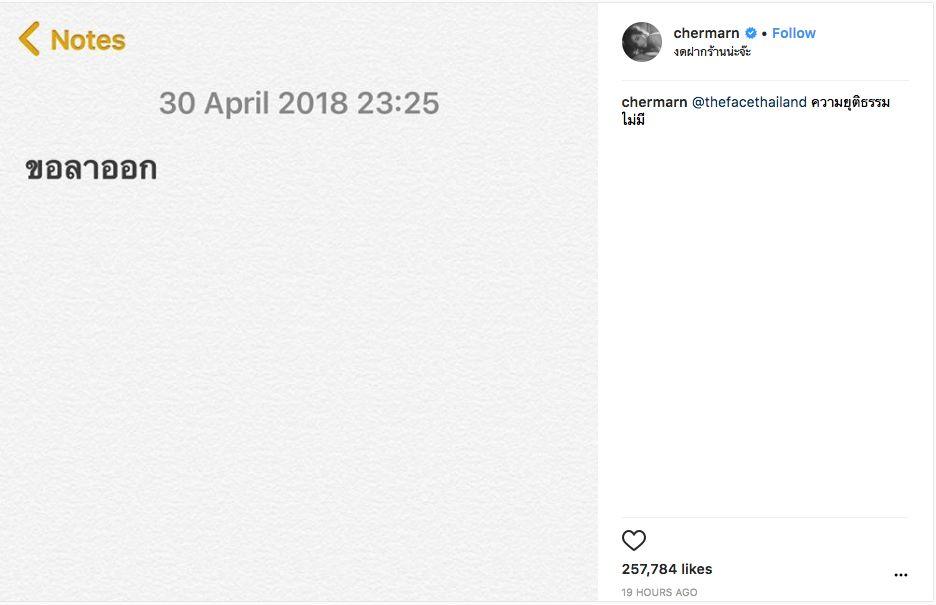Click the blue verified badge beside chermarn
The width and height of the screenshot is (936, 605).
click(751, 33)
